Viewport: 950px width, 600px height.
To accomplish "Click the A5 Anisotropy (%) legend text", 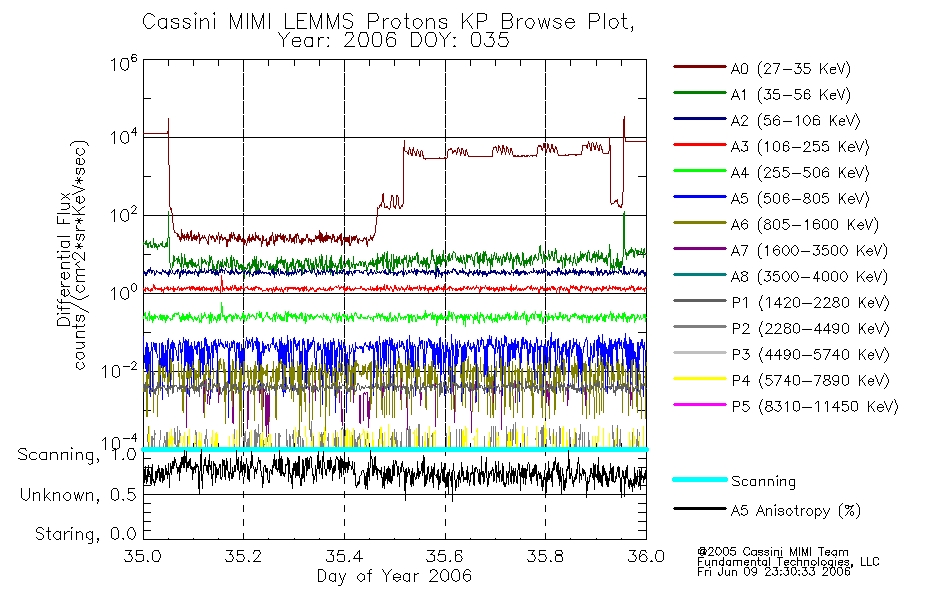I will (x=796, y=512).
